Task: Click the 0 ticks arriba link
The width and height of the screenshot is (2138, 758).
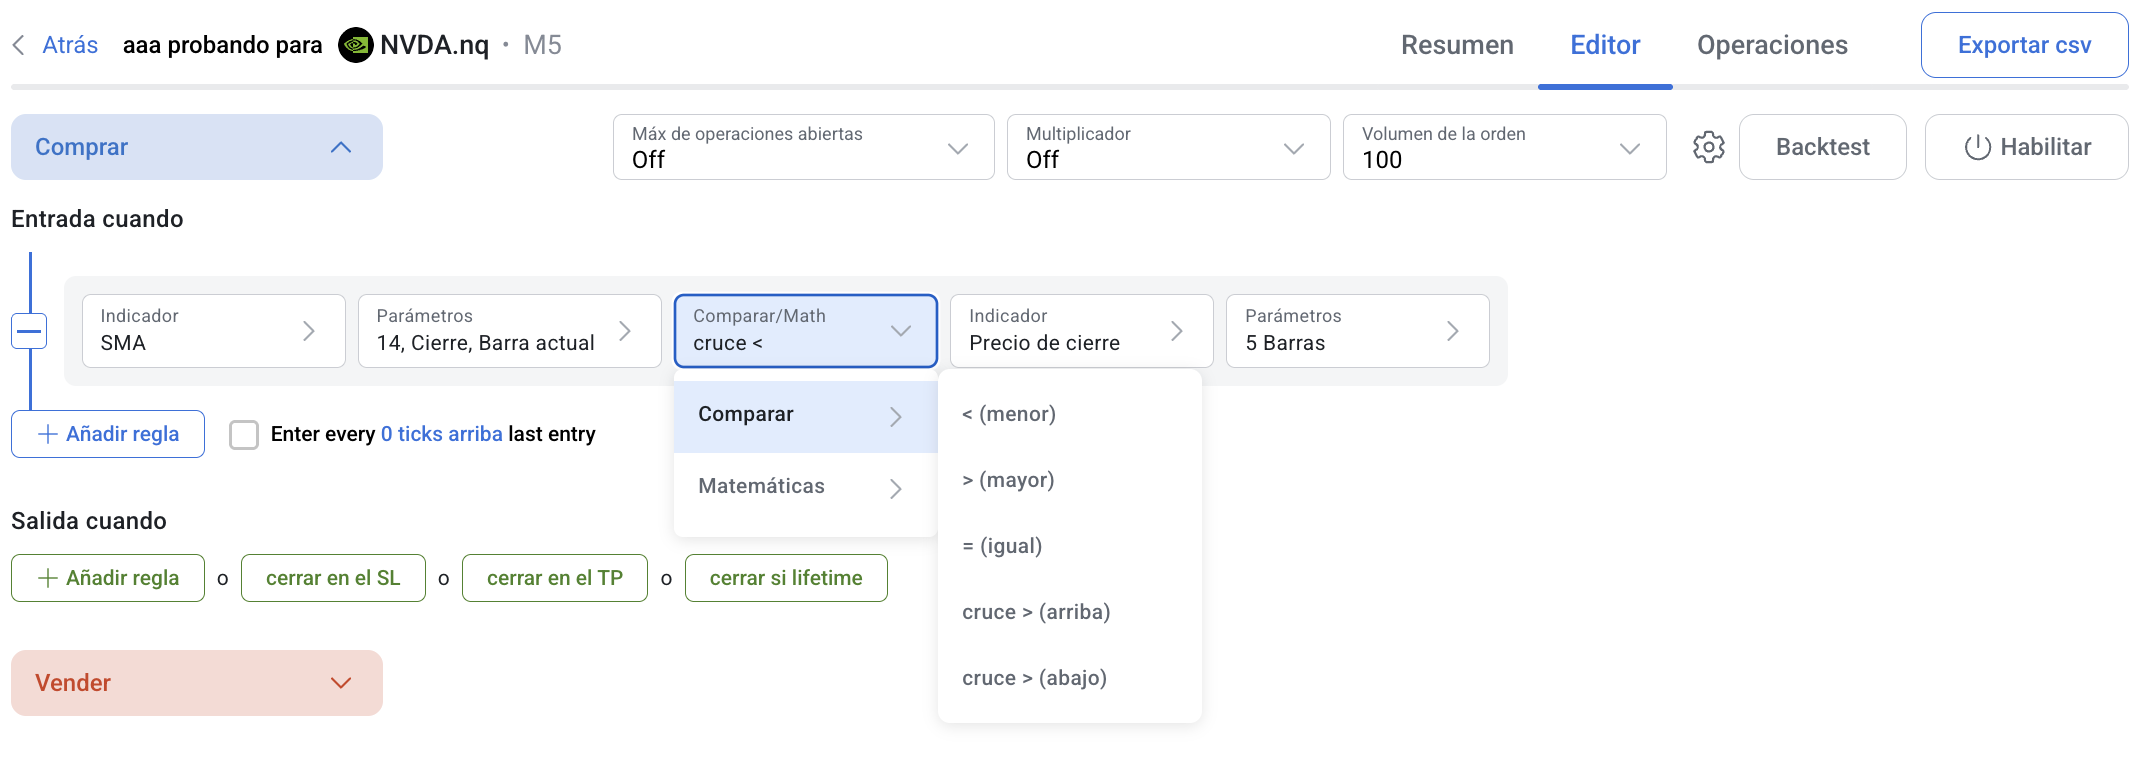Action: coord(441,434)
